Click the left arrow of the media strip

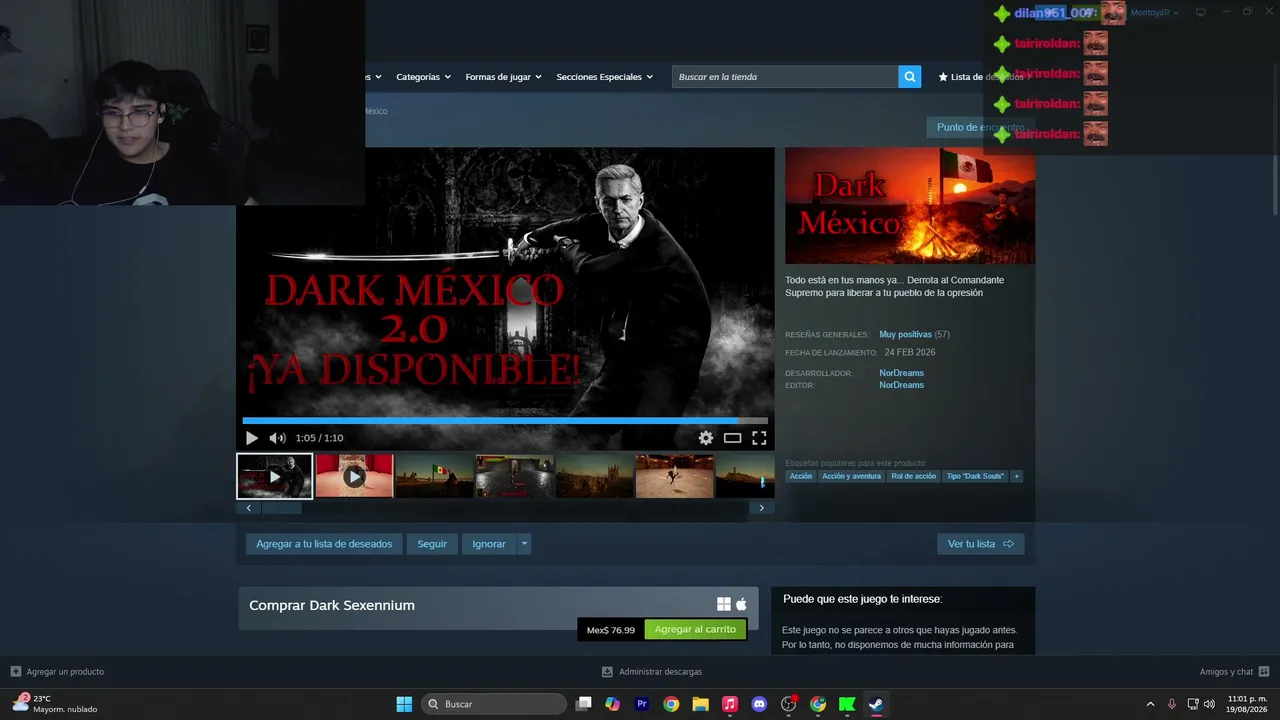click(249, 508)
